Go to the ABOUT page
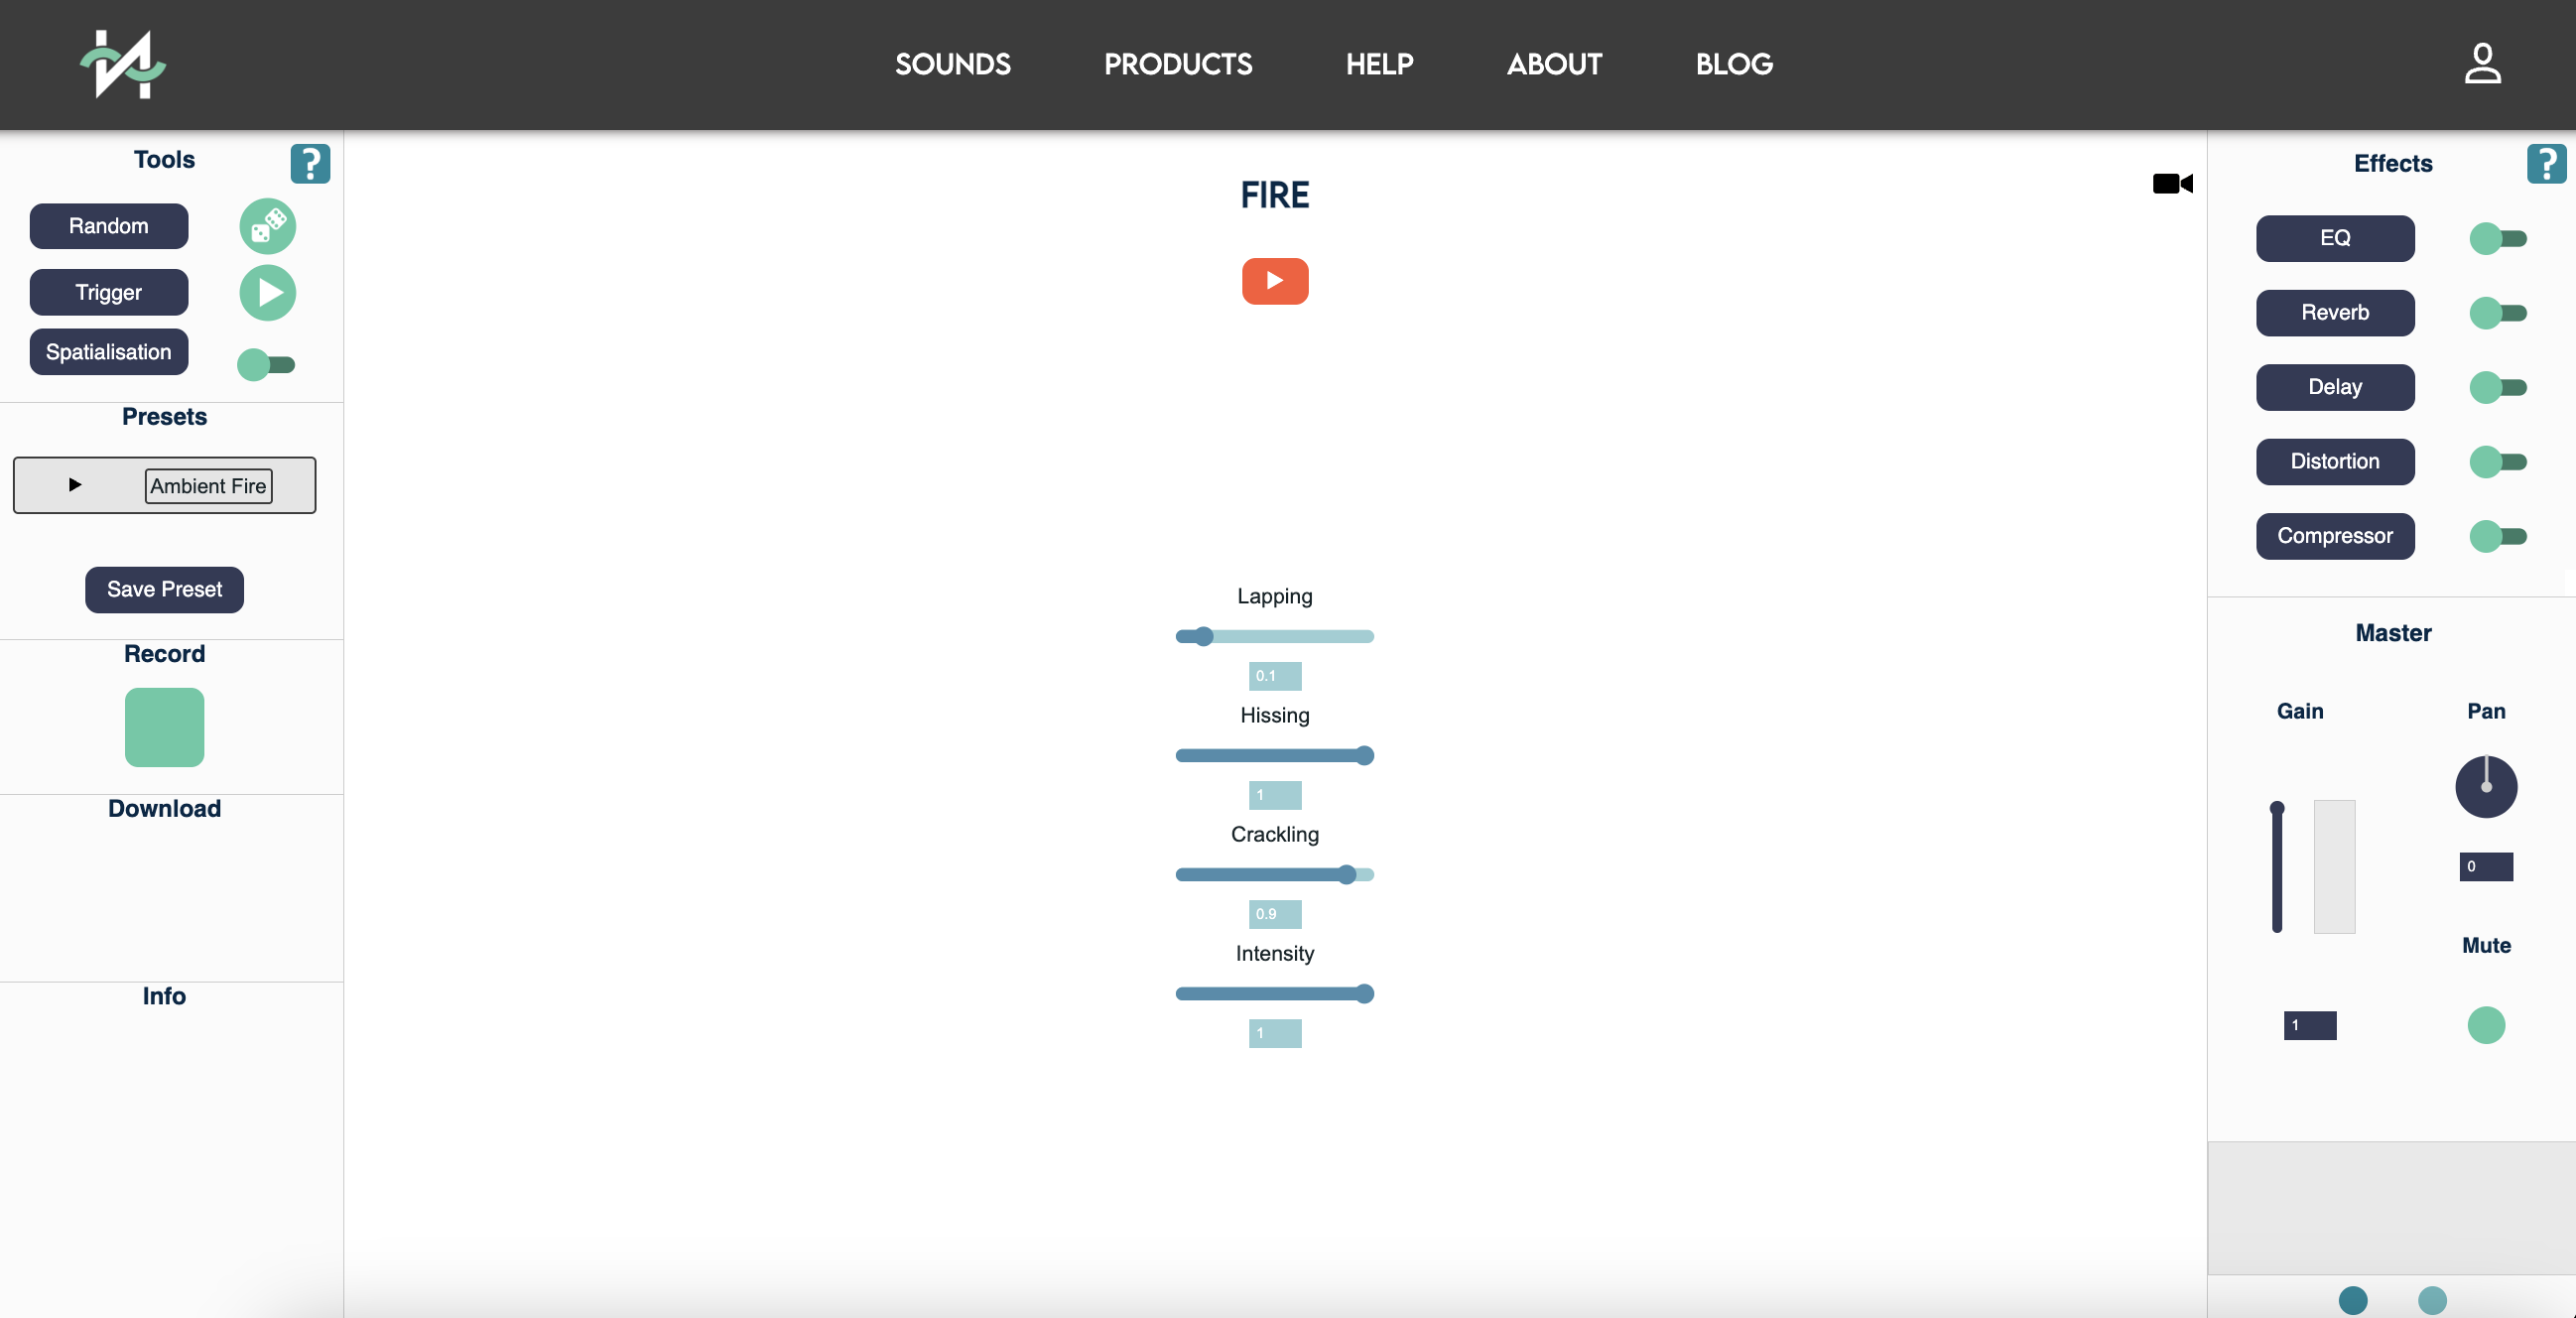 [x=1554, y=64]
